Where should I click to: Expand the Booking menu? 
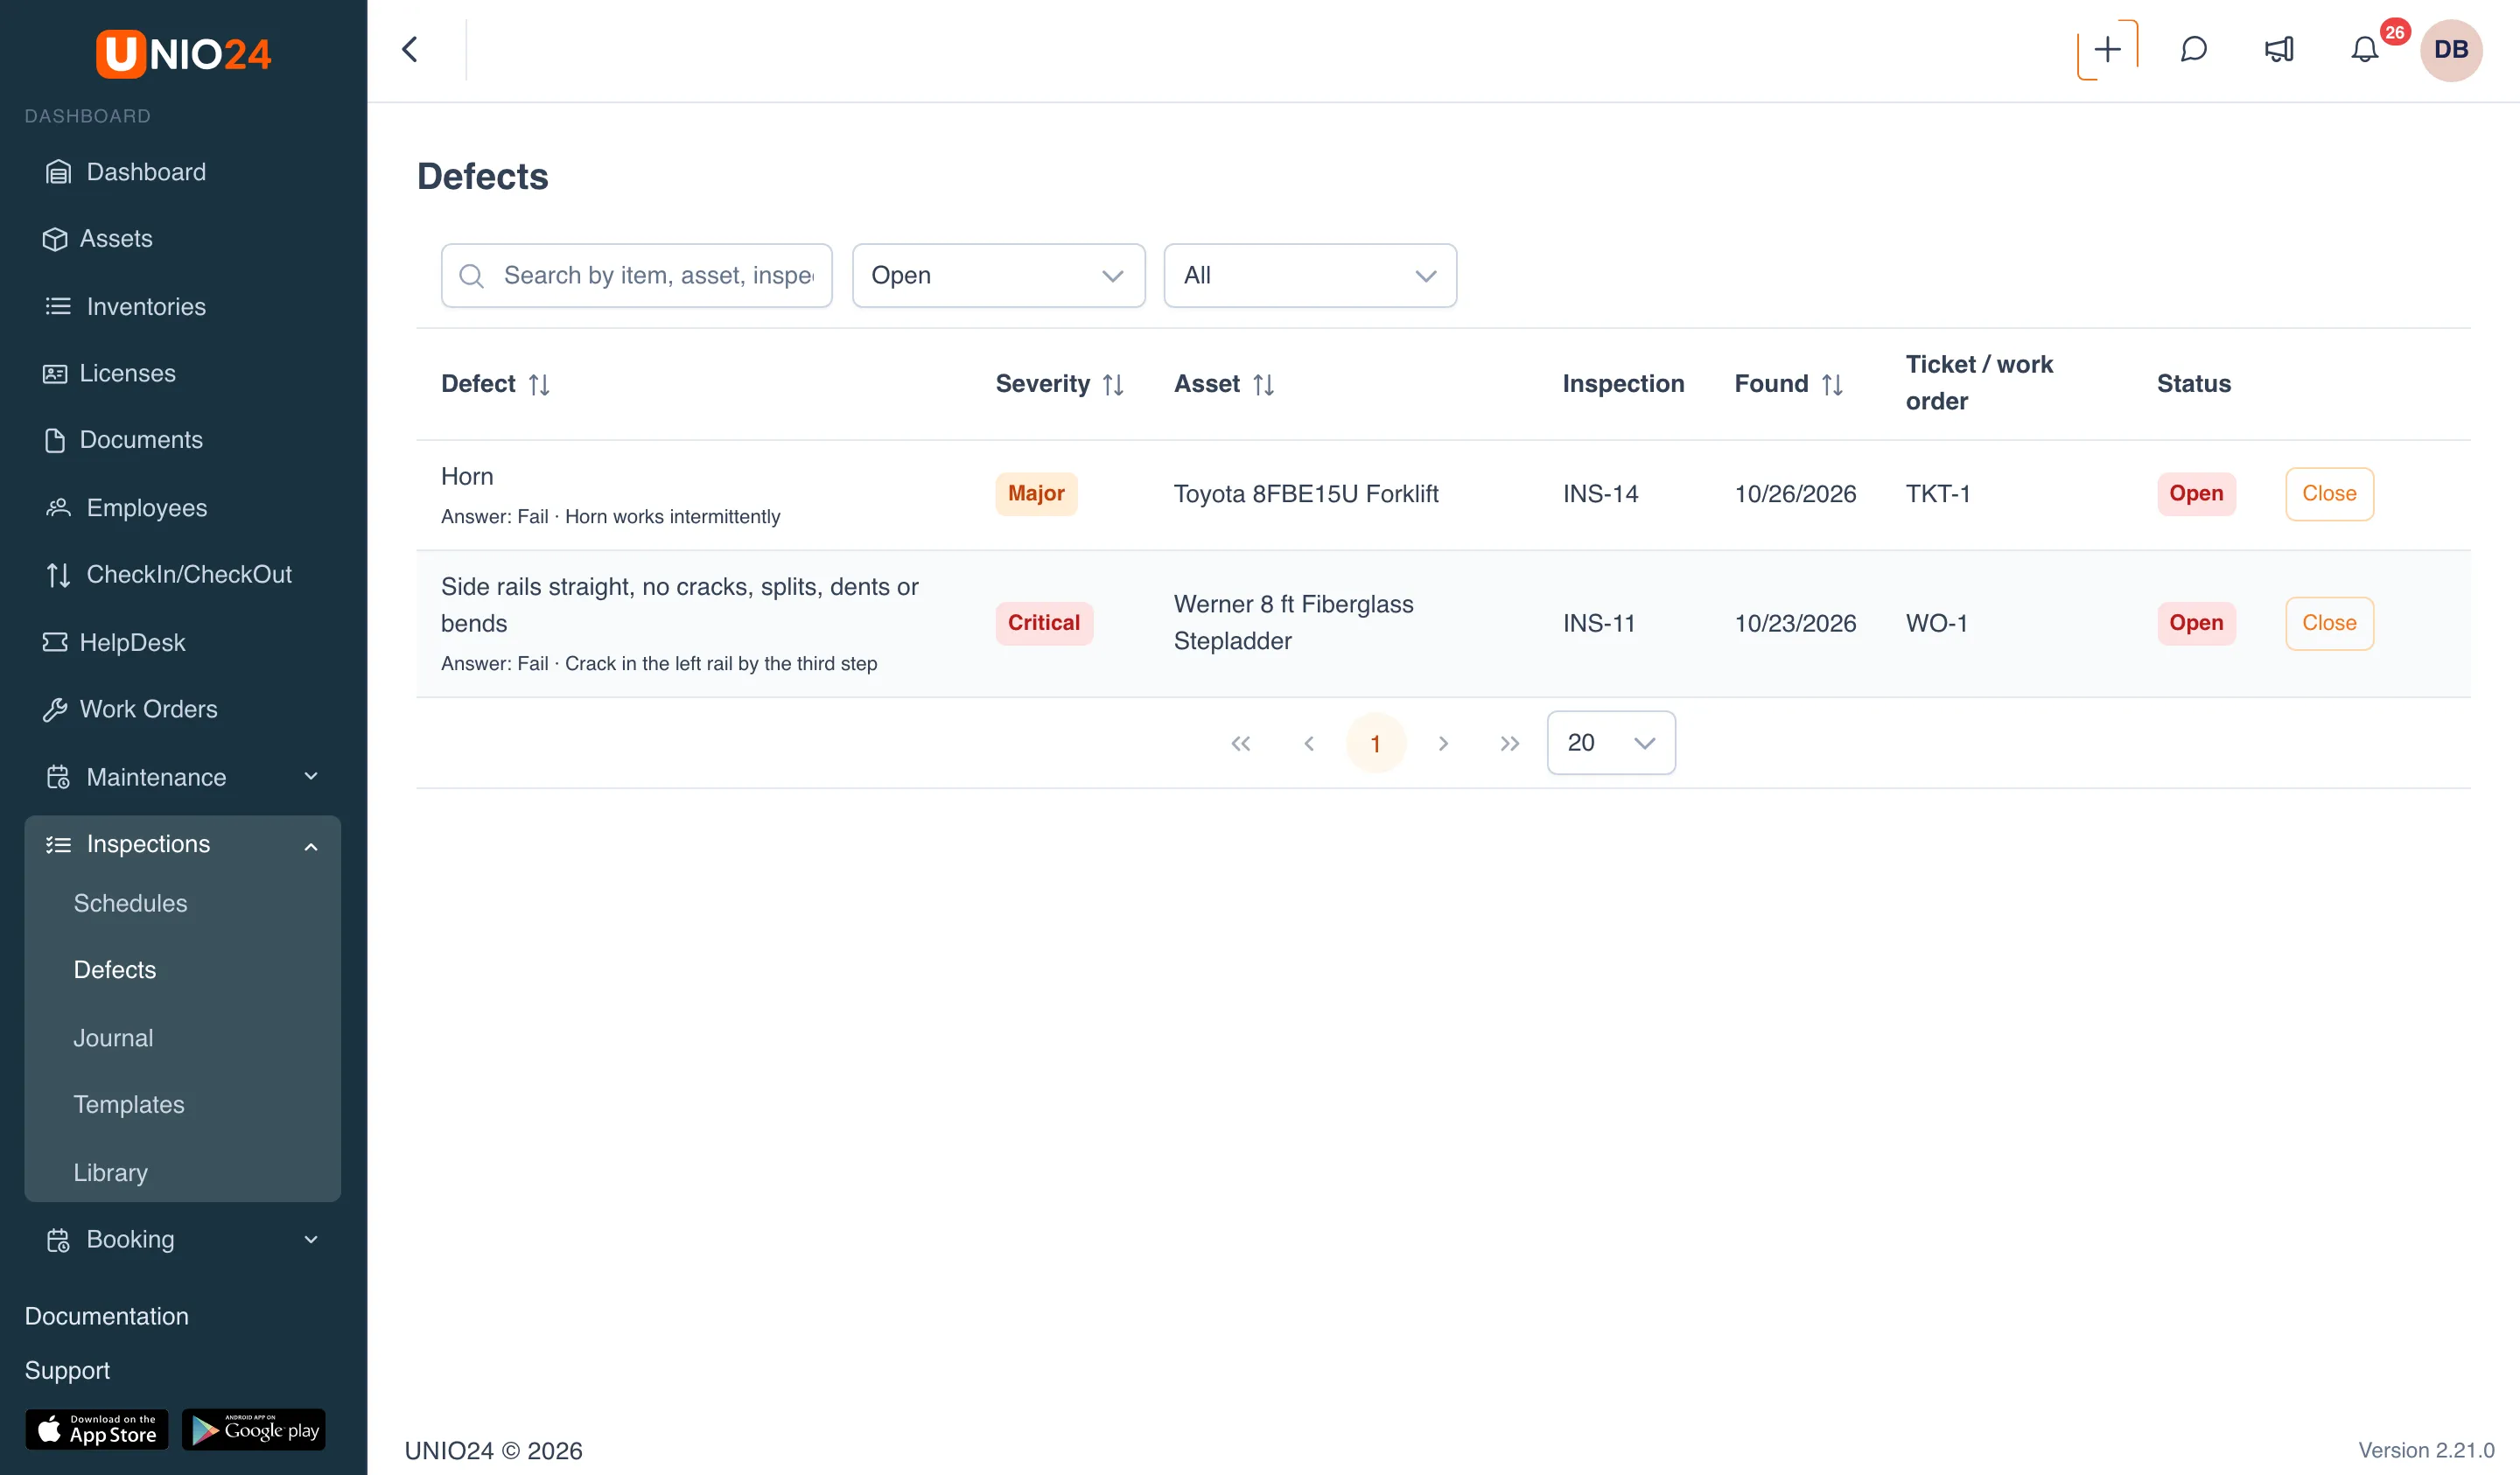point(183,1239)
